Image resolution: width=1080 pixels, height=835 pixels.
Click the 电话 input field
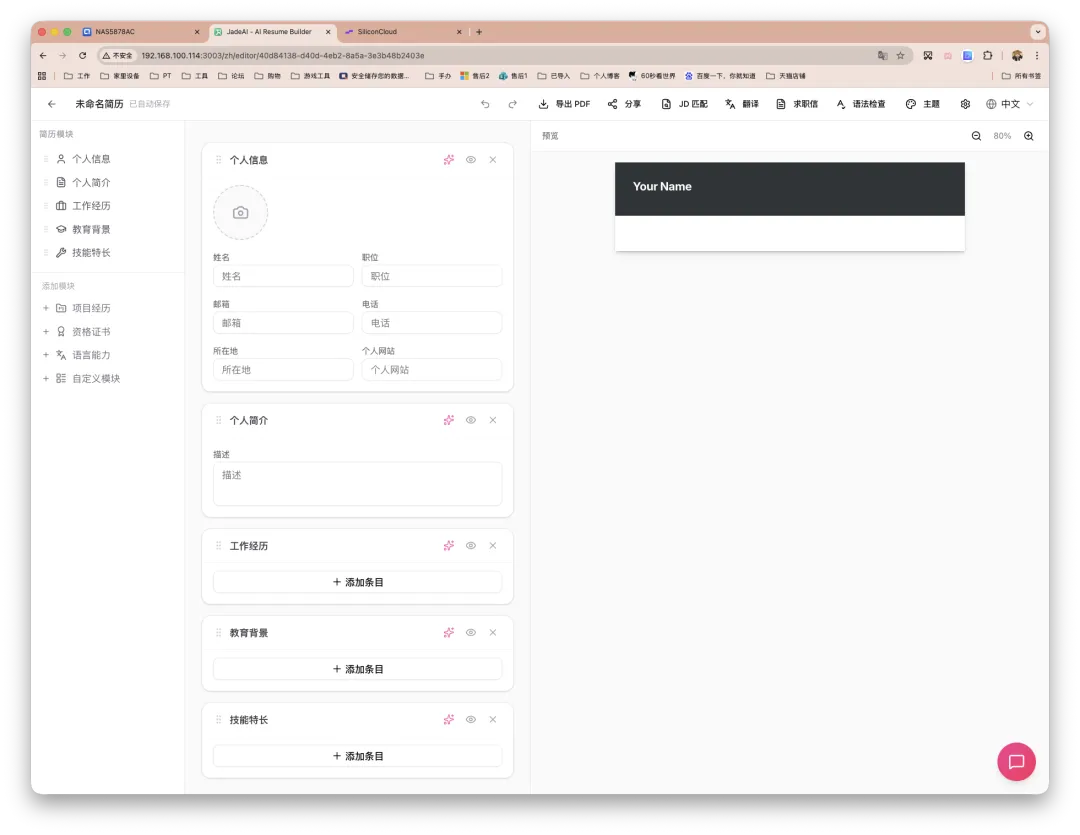point(432,323)
